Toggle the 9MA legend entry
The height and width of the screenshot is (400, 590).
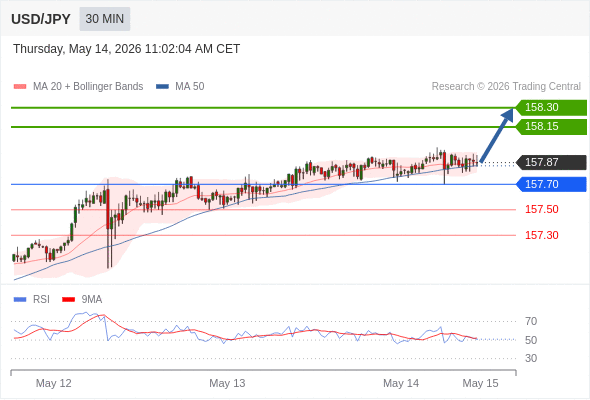[82, 300]
